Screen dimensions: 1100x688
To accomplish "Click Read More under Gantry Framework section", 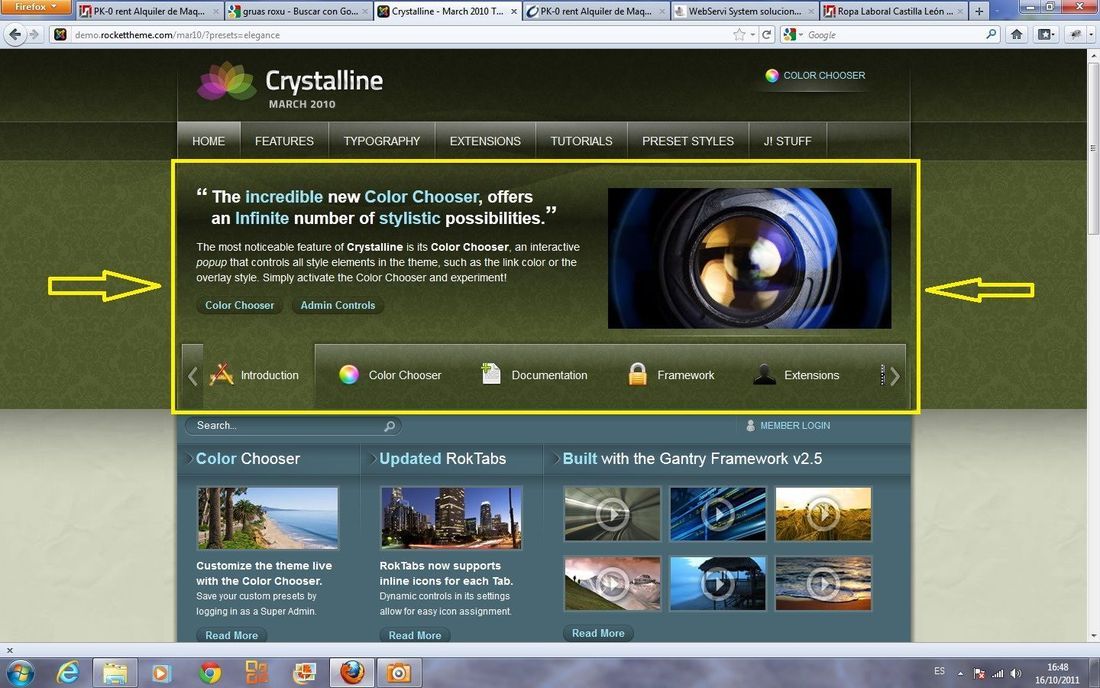I will pos(598,633).
